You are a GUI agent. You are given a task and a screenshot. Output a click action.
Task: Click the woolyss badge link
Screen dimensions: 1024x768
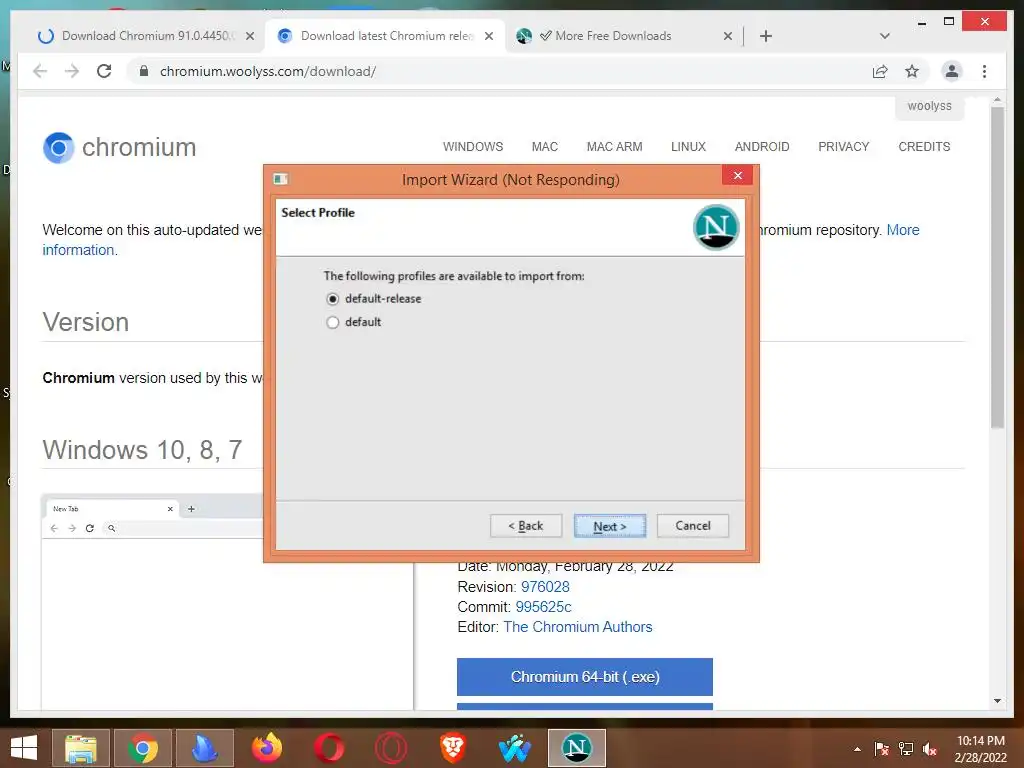click(929, 106)
